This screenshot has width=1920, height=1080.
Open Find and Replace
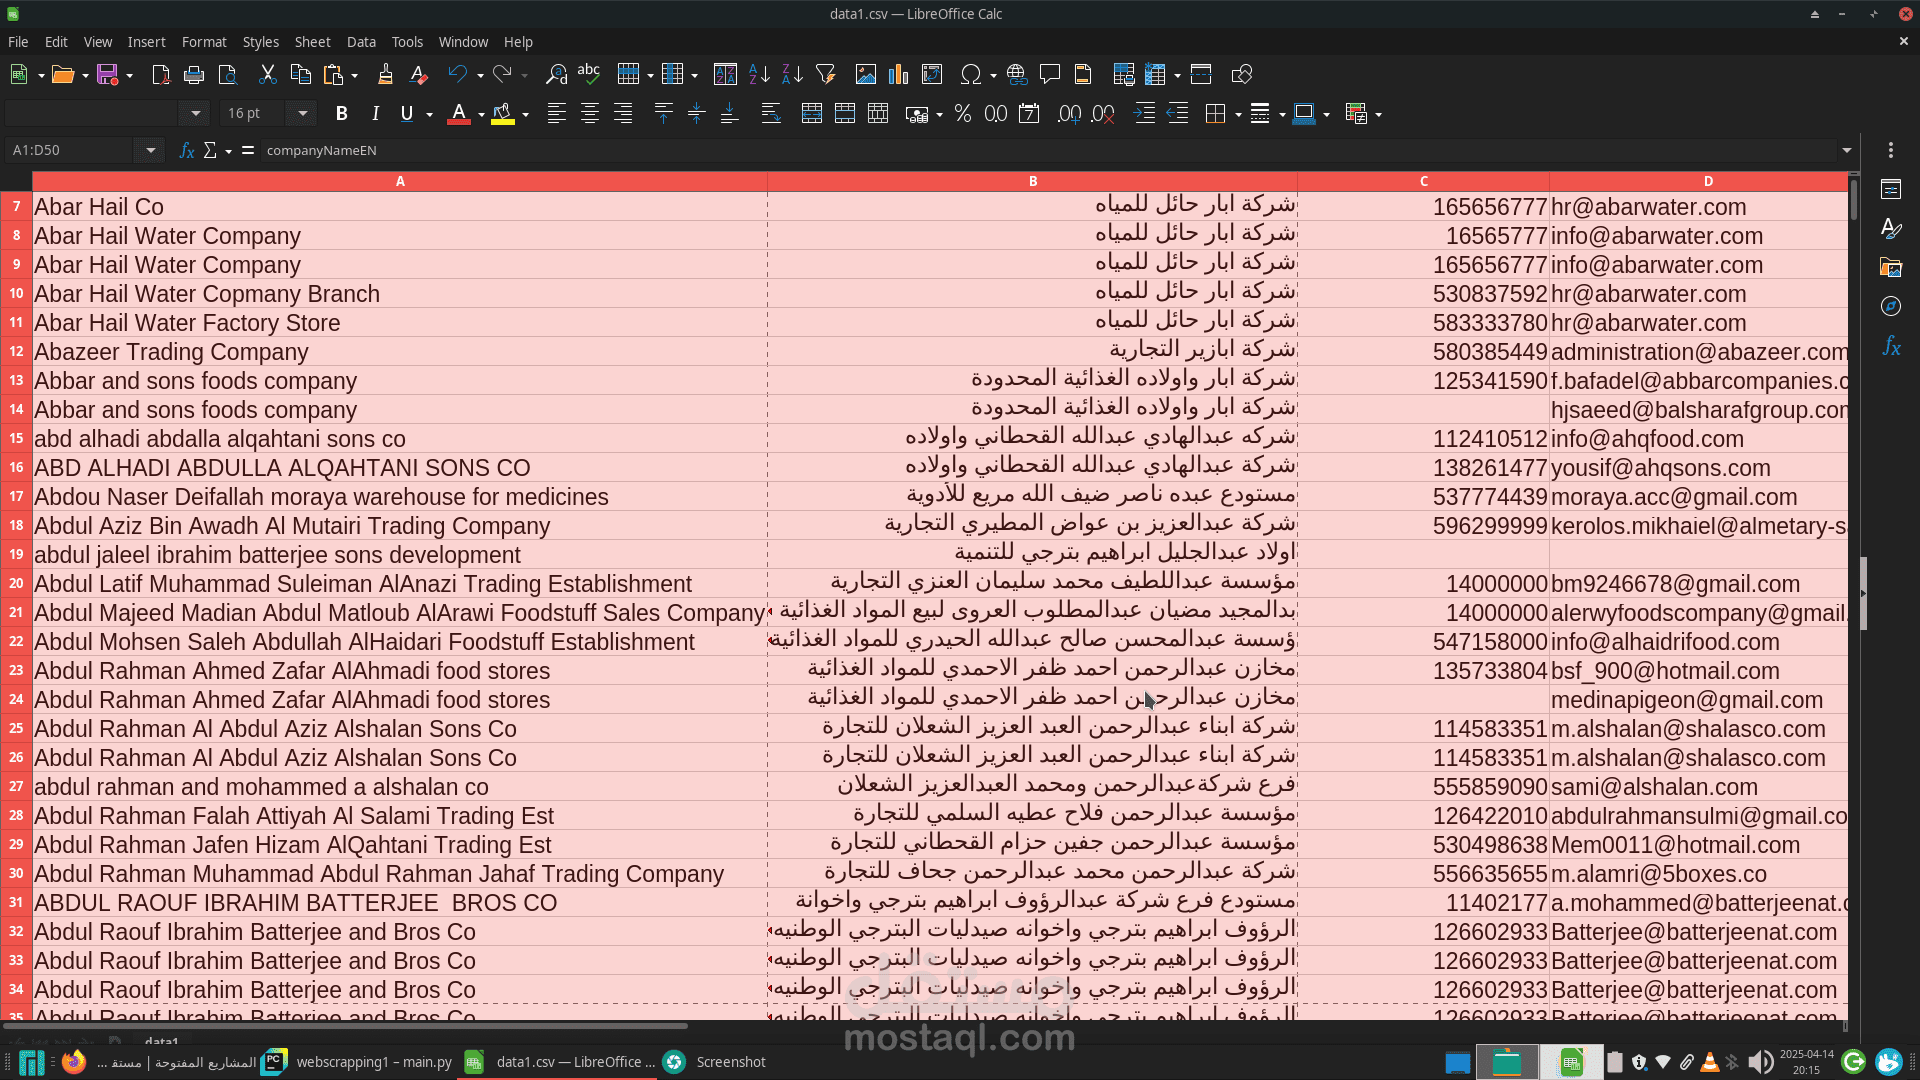(556, 74)
